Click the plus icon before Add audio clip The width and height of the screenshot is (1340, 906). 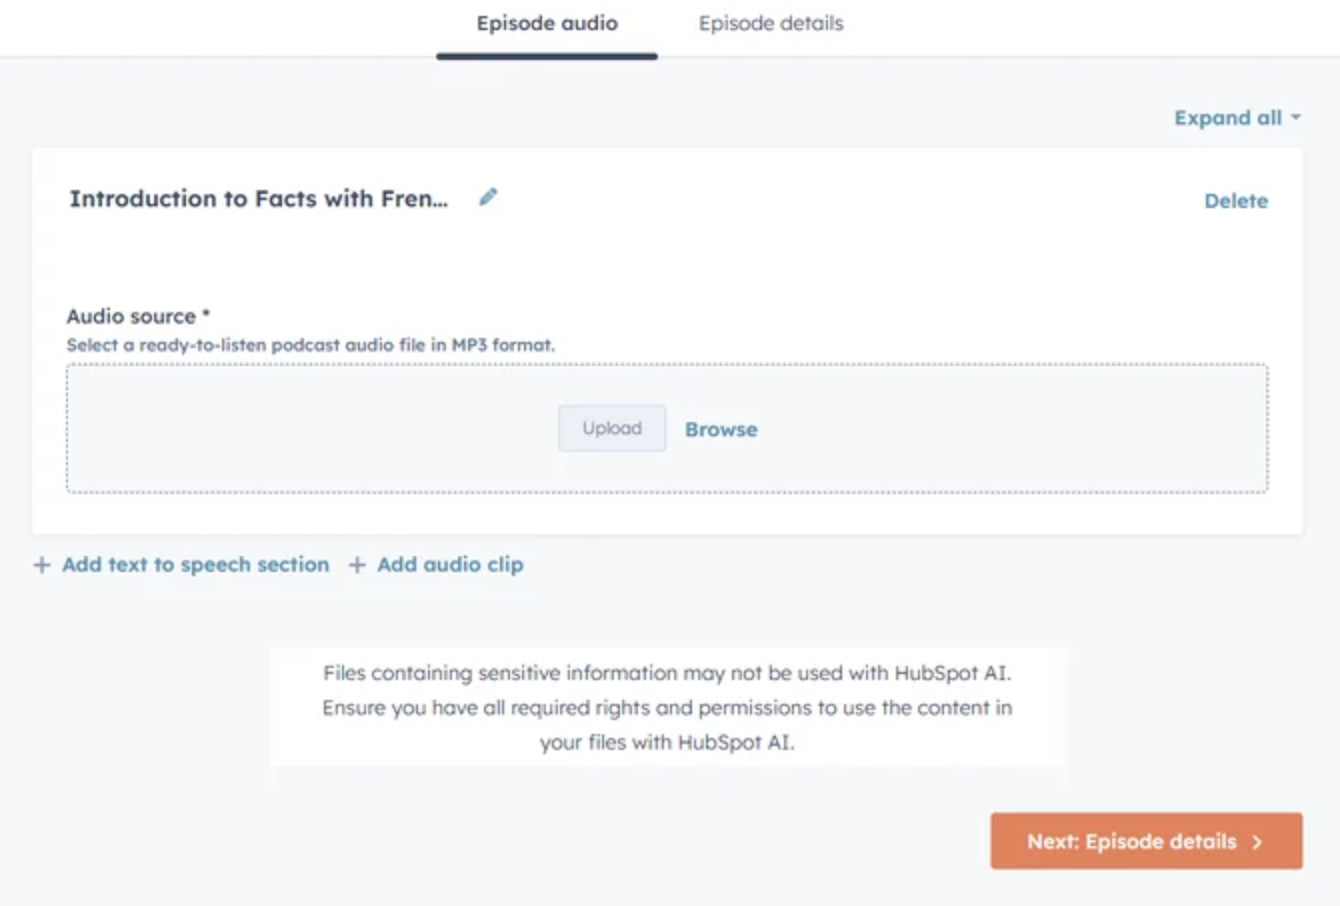[356, 564]
